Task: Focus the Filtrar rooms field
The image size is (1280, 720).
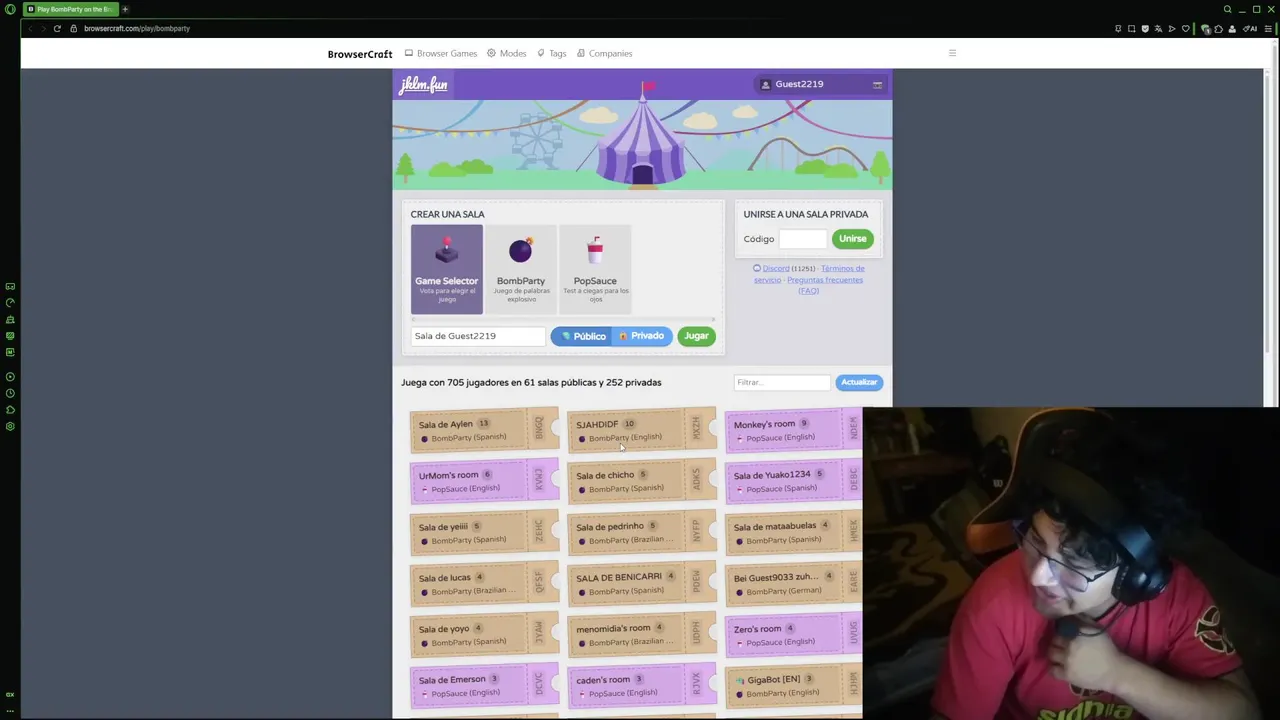Action: coord(782,382)
